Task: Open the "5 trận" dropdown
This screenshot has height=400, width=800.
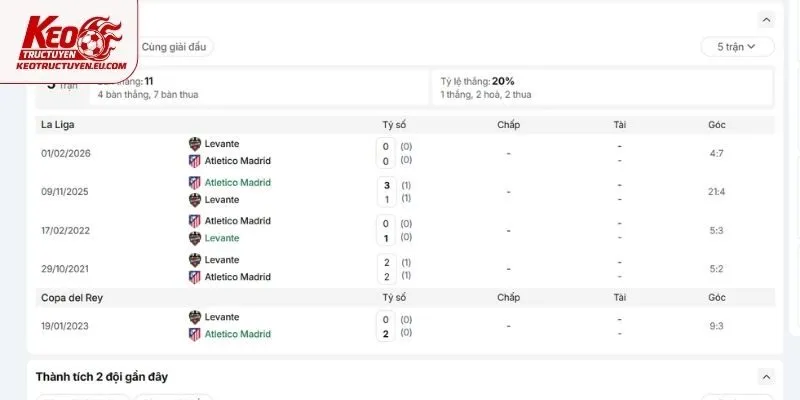Action: 737,47
